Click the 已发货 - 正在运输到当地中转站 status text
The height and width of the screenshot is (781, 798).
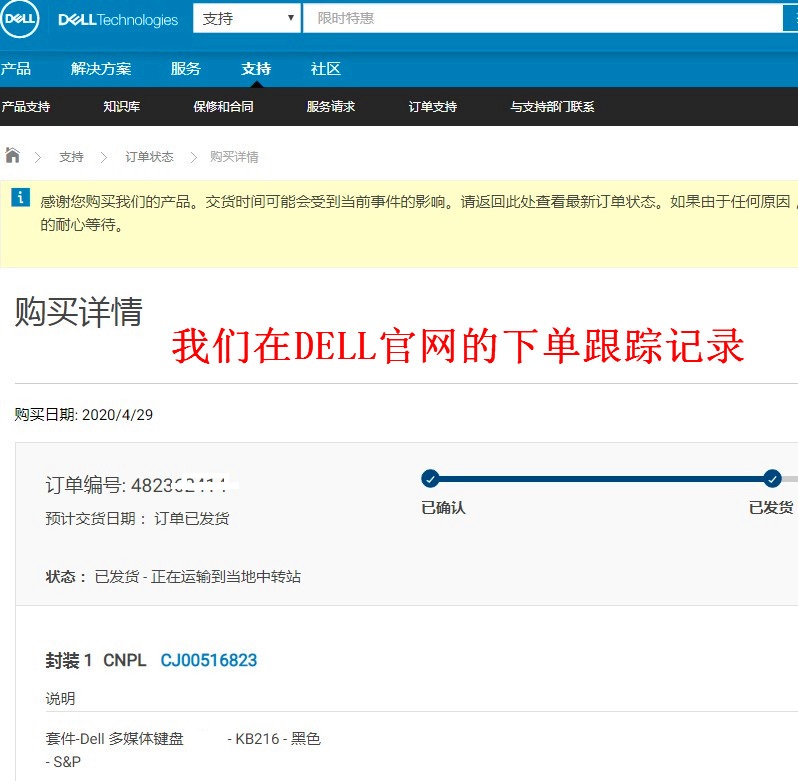point(197,576)
